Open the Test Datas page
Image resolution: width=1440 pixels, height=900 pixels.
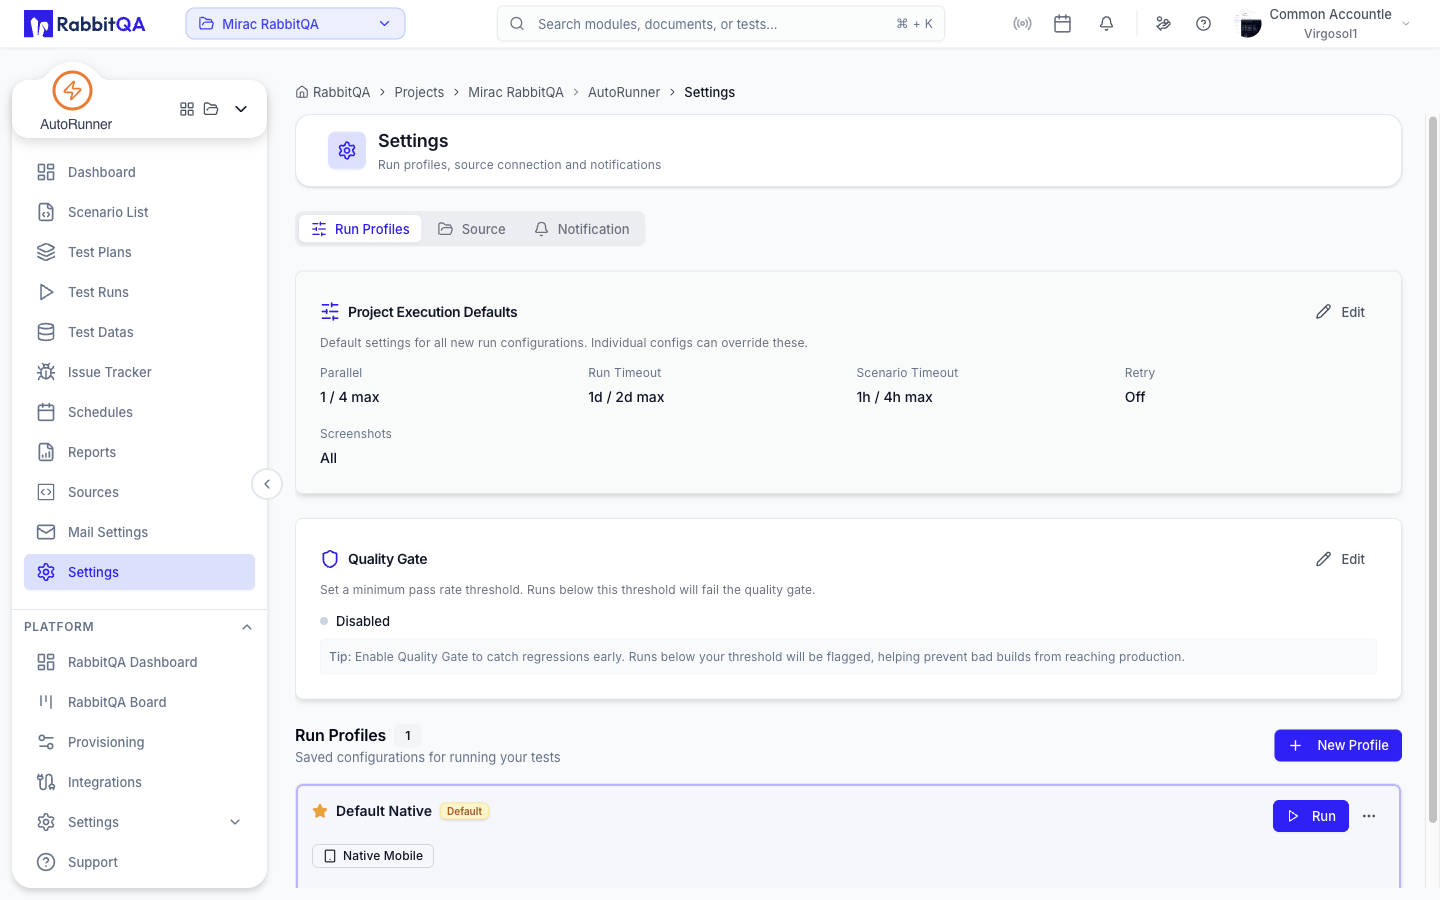[139, 332]
